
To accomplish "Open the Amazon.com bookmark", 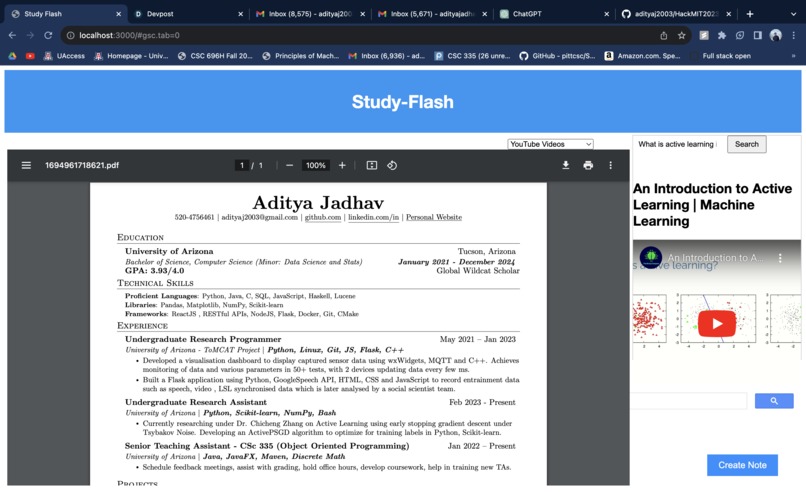I will click(642, 56).
